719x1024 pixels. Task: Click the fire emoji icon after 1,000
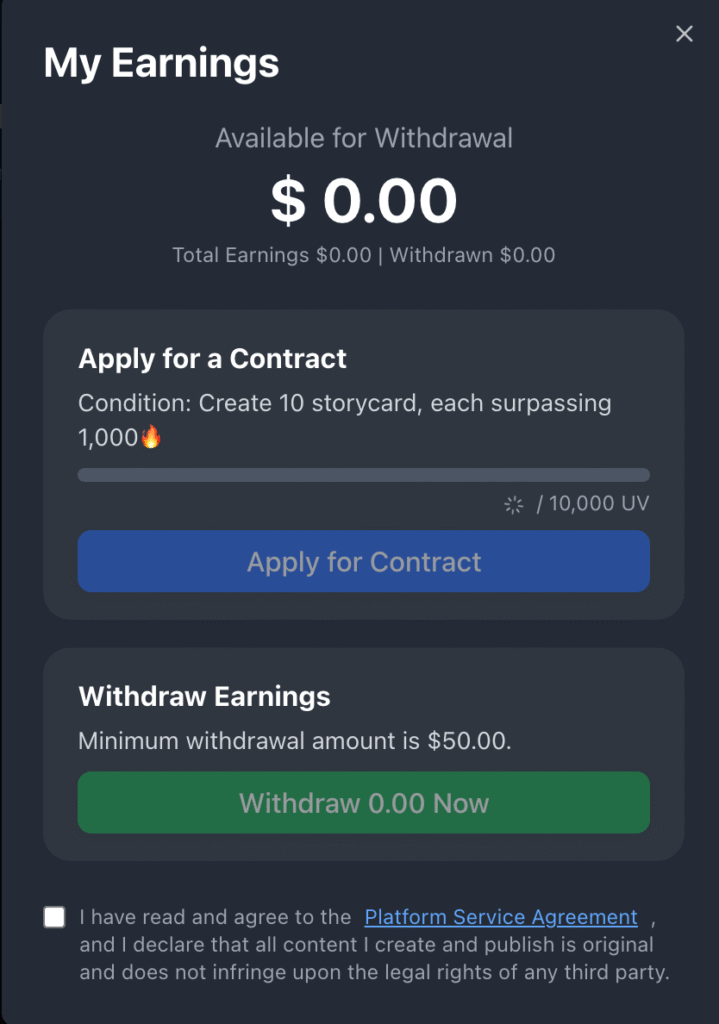pyautogui.click(x=151, y=436)
